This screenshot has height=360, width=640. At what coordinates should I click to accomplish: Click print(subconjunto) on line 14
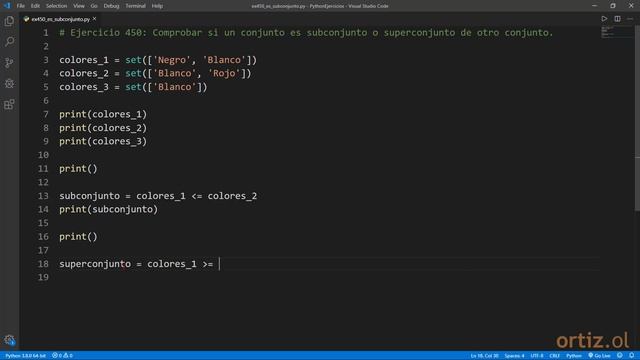[x=109, y=209]
